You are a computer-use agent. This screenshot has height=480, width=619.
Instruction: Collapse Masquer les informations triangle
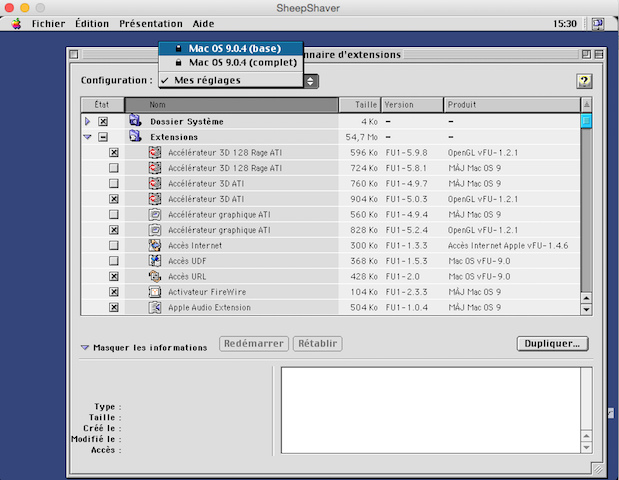[x=84, y=348]
